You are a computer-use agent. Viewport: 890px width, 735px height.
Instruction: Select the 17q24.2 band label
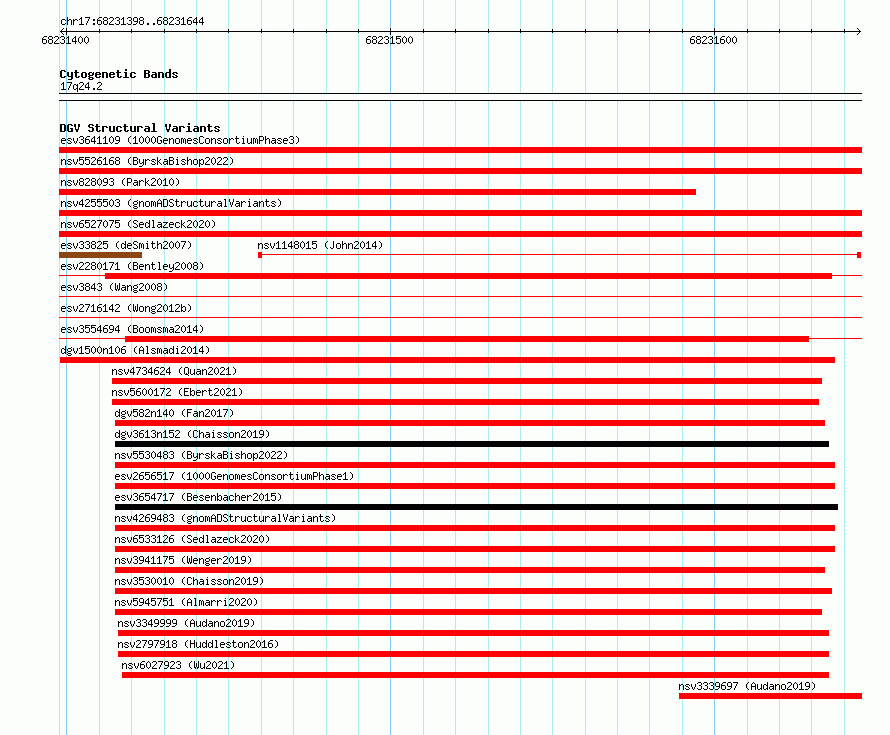[81, 86]
